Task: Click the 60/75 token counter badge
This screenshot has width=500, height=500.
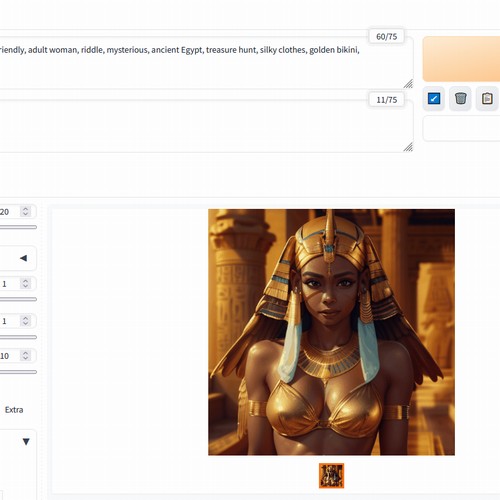Action: [x=387, y=36]
